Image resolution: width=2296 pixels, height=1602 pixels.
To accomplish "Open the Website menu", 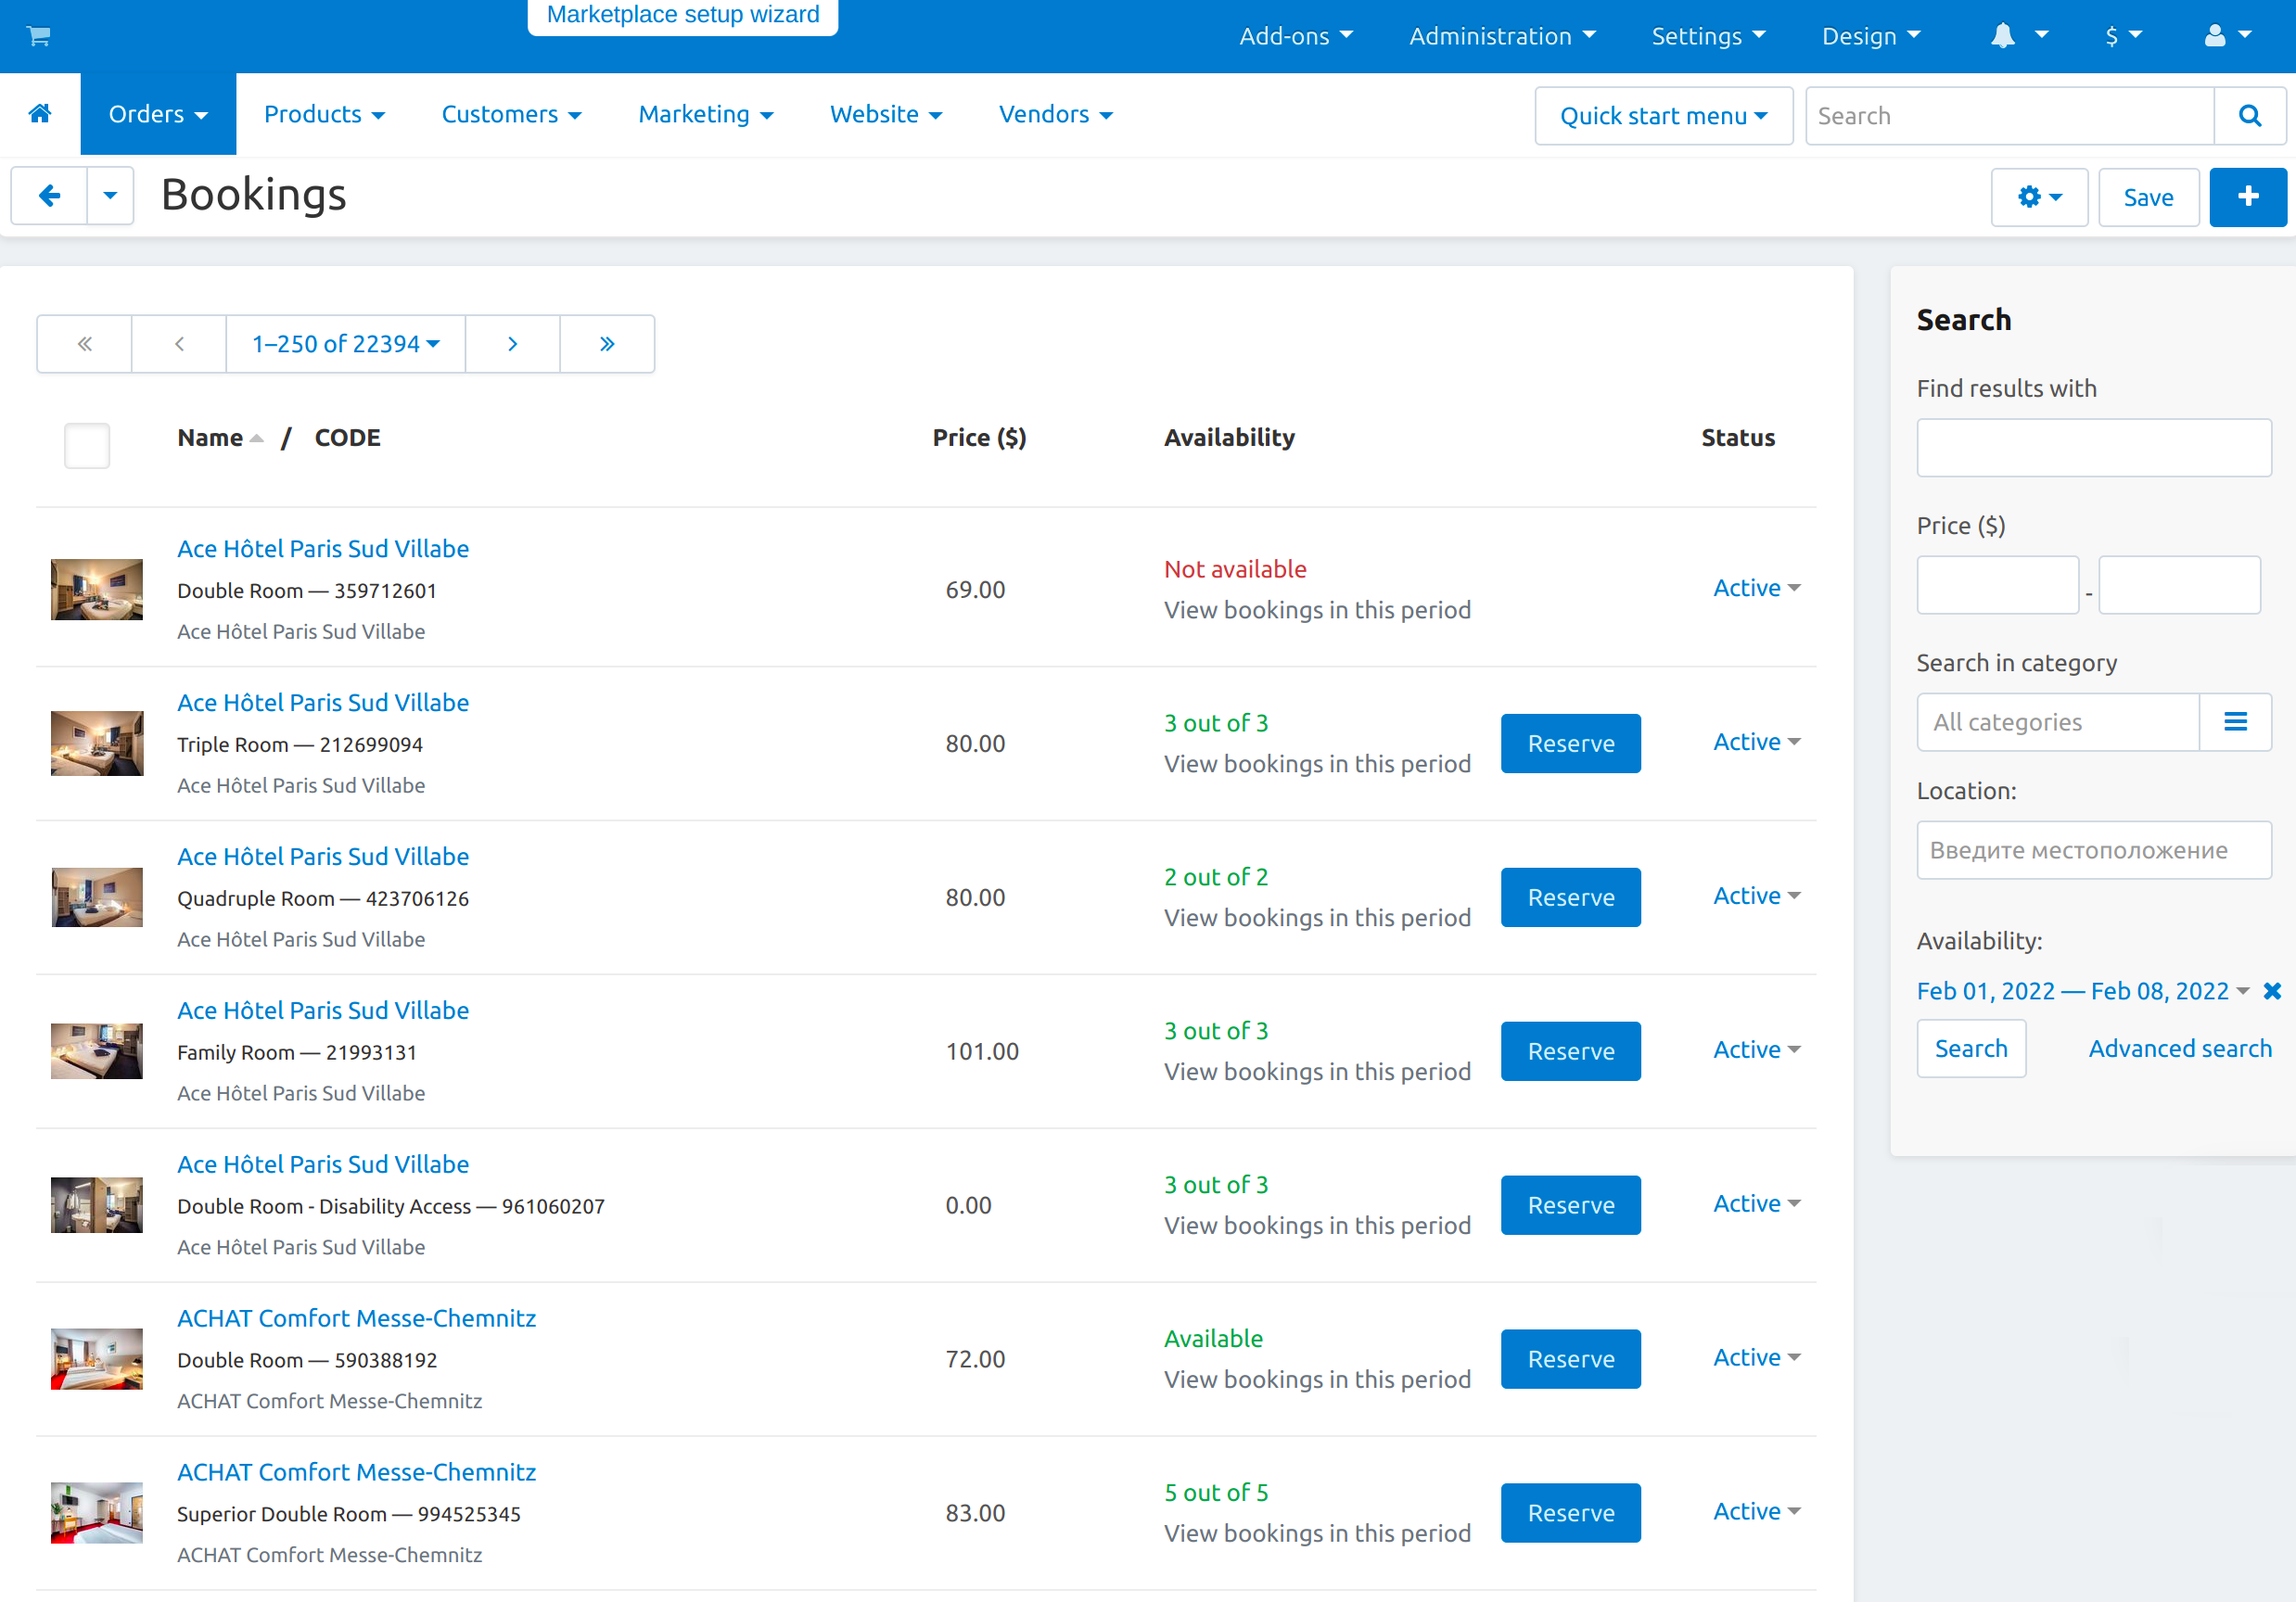I will pyautogui.click(x=886, y=114).
